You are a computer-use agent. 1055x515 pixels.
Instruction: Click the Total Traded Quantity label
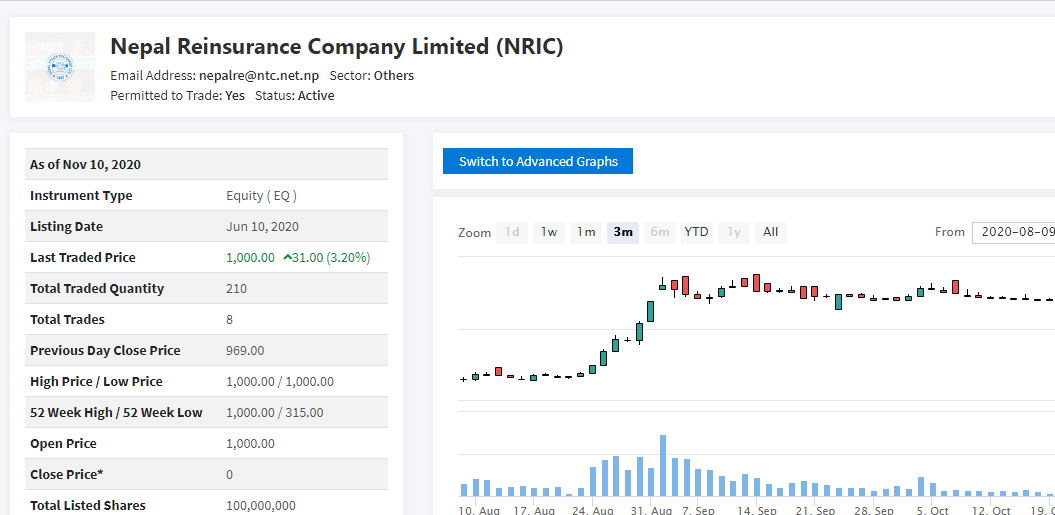tap(97, 289)
